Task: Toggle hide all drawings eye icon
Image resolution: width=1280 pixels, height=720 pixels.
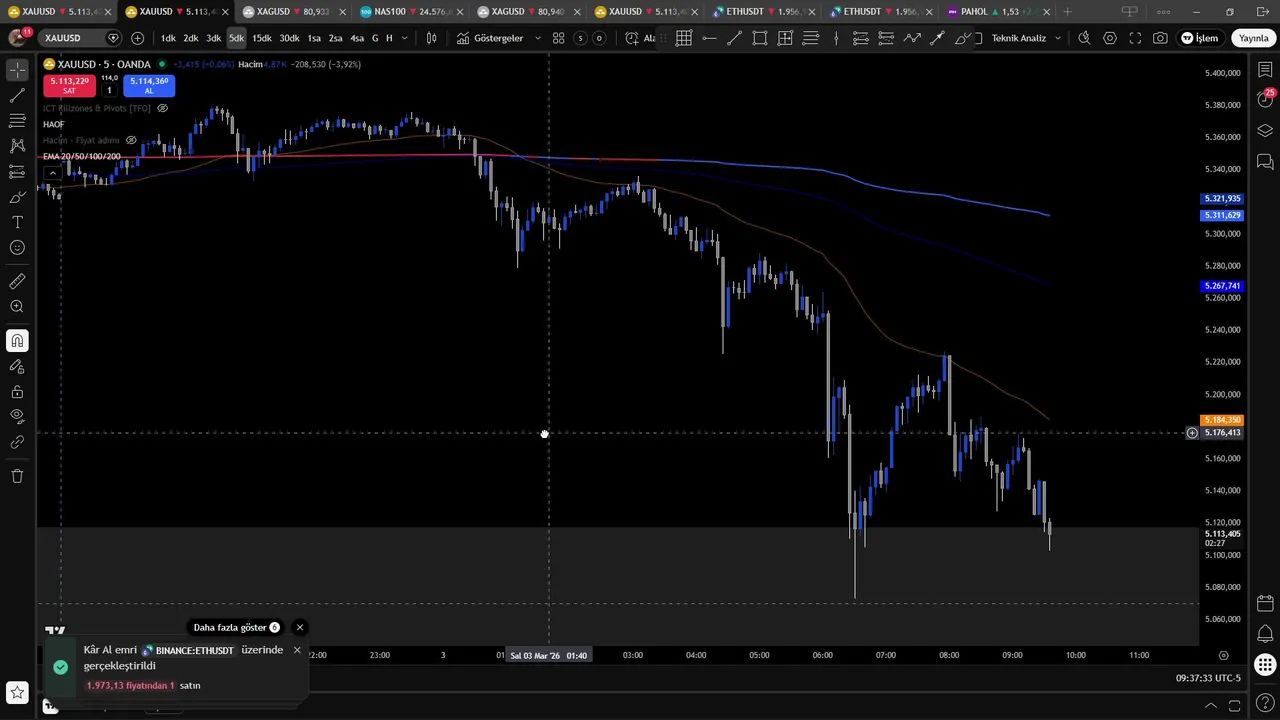Action: [17, 416]
